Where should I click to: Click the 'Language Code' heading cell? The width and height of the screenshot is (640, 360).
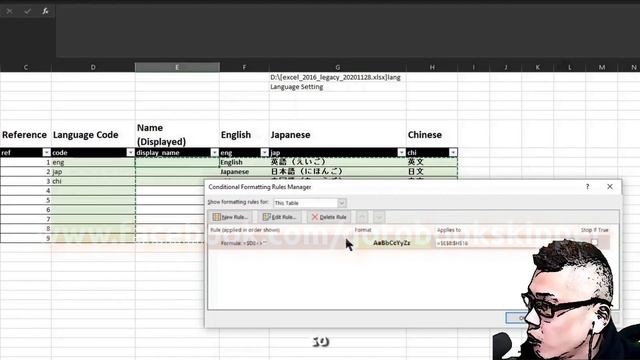(93, 135)
